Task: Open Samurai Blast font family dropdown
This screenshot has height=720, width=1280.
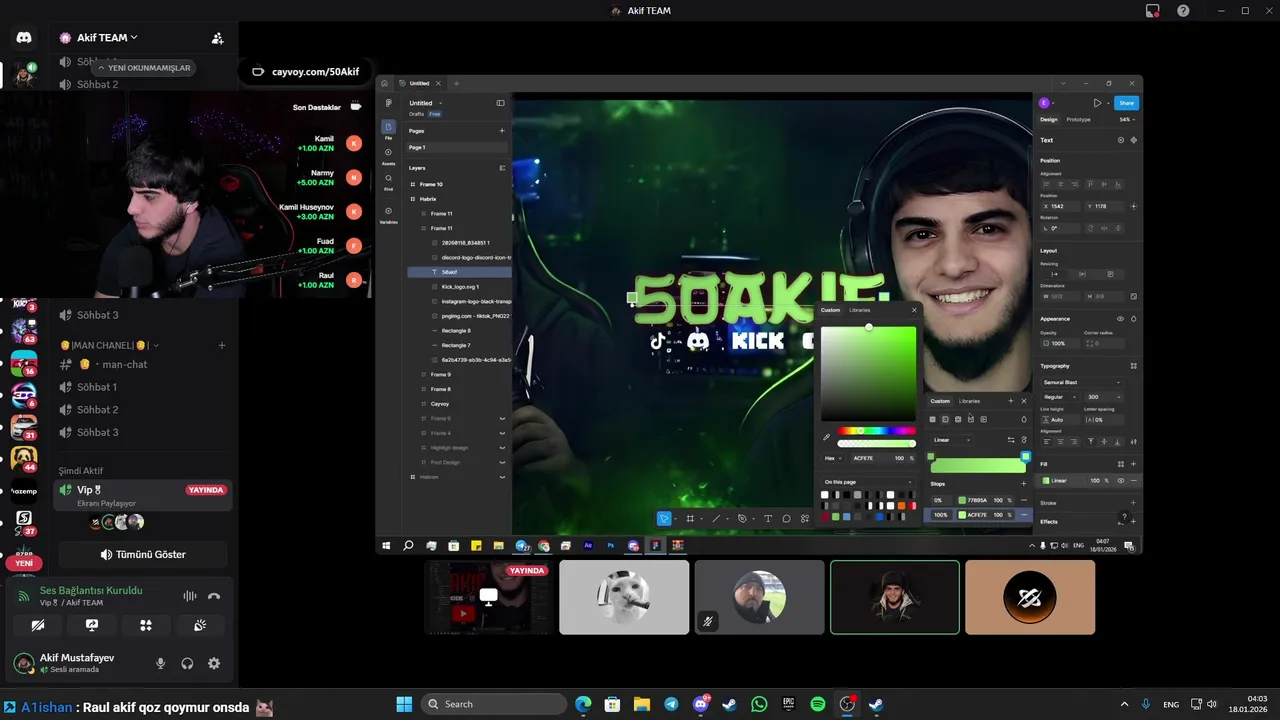Action: click(x=1081, y=382)
